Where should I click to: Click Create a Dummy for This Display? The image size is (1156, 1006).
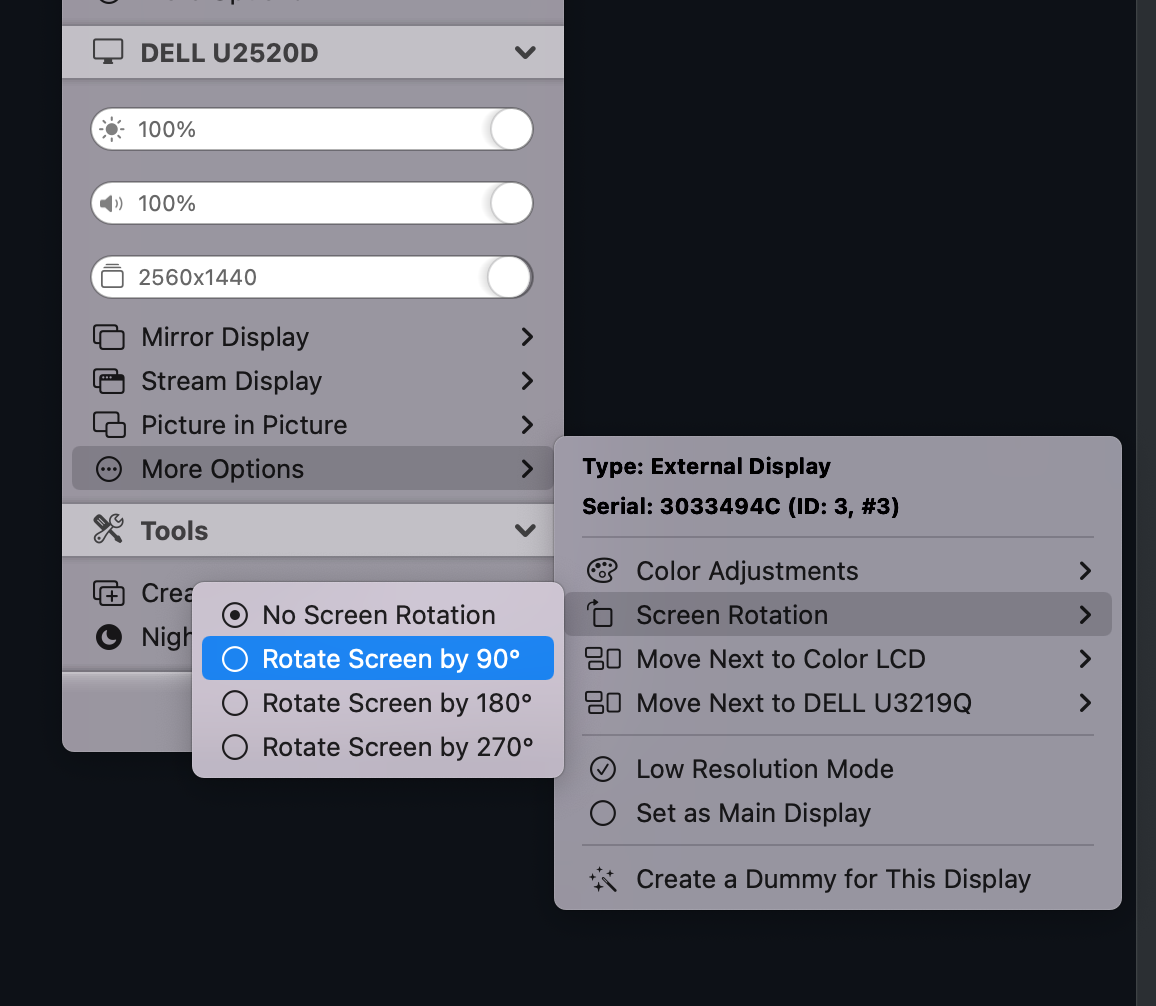pos(832,879)
